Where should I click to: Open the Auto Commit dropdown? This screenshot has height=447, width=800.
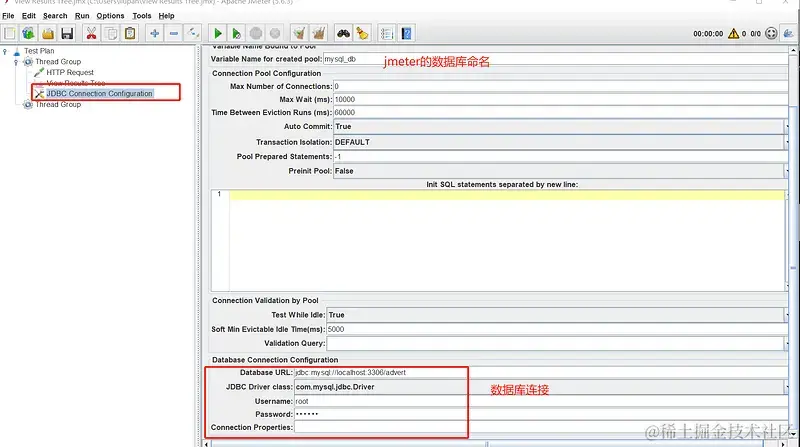[561, 127]
